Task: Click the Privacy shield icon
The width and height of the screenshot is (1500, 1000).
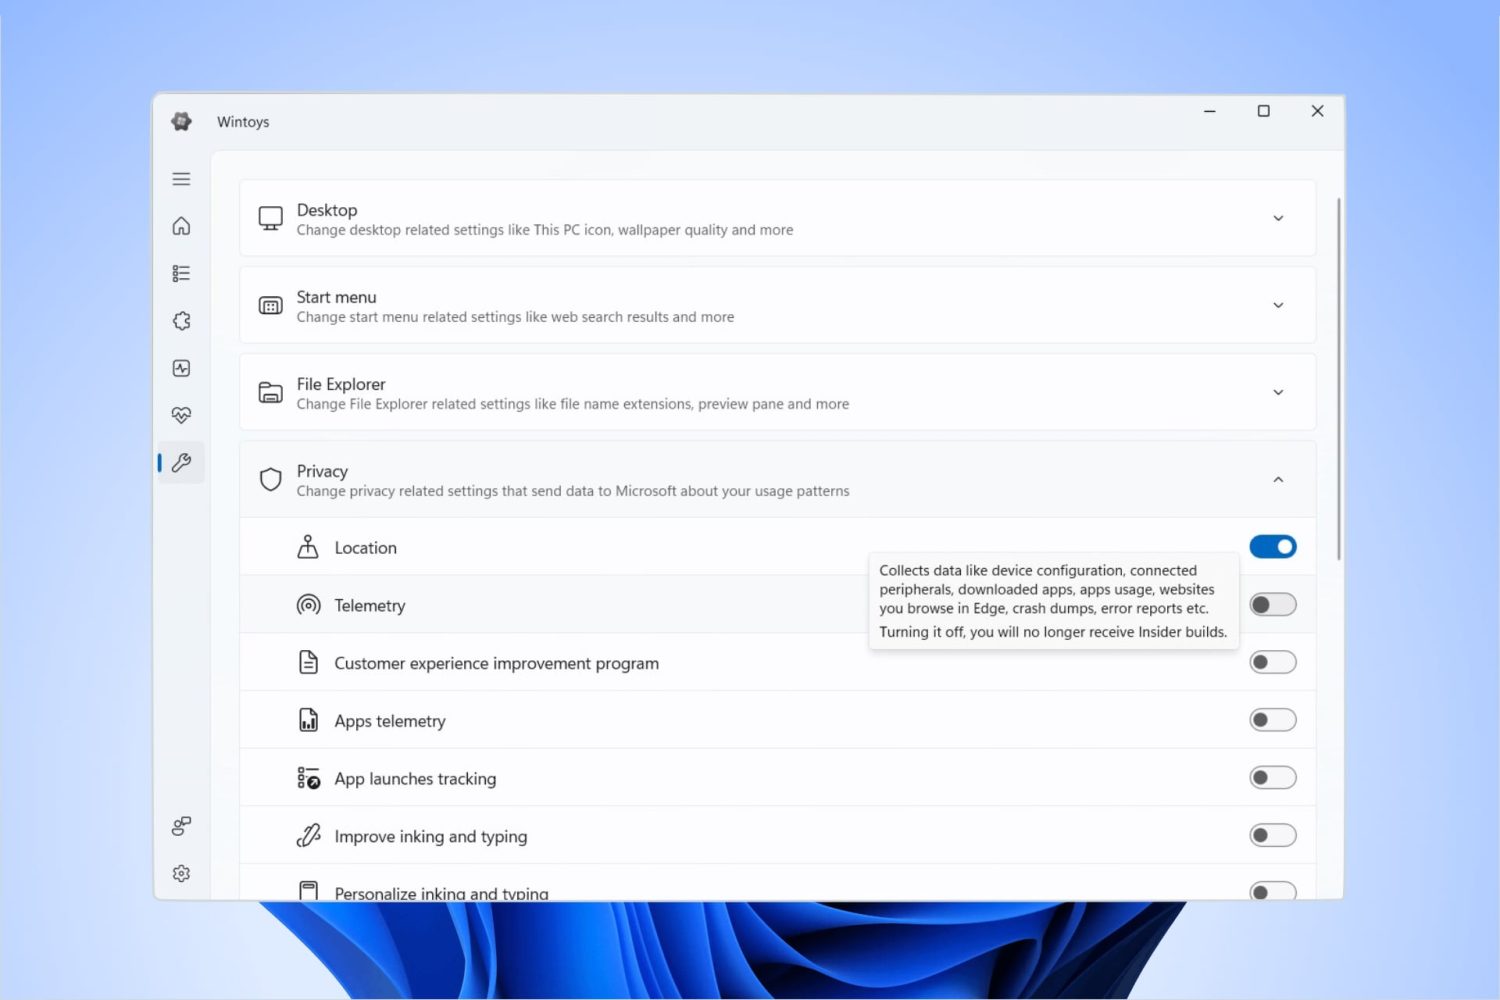Action: (270, 479)
